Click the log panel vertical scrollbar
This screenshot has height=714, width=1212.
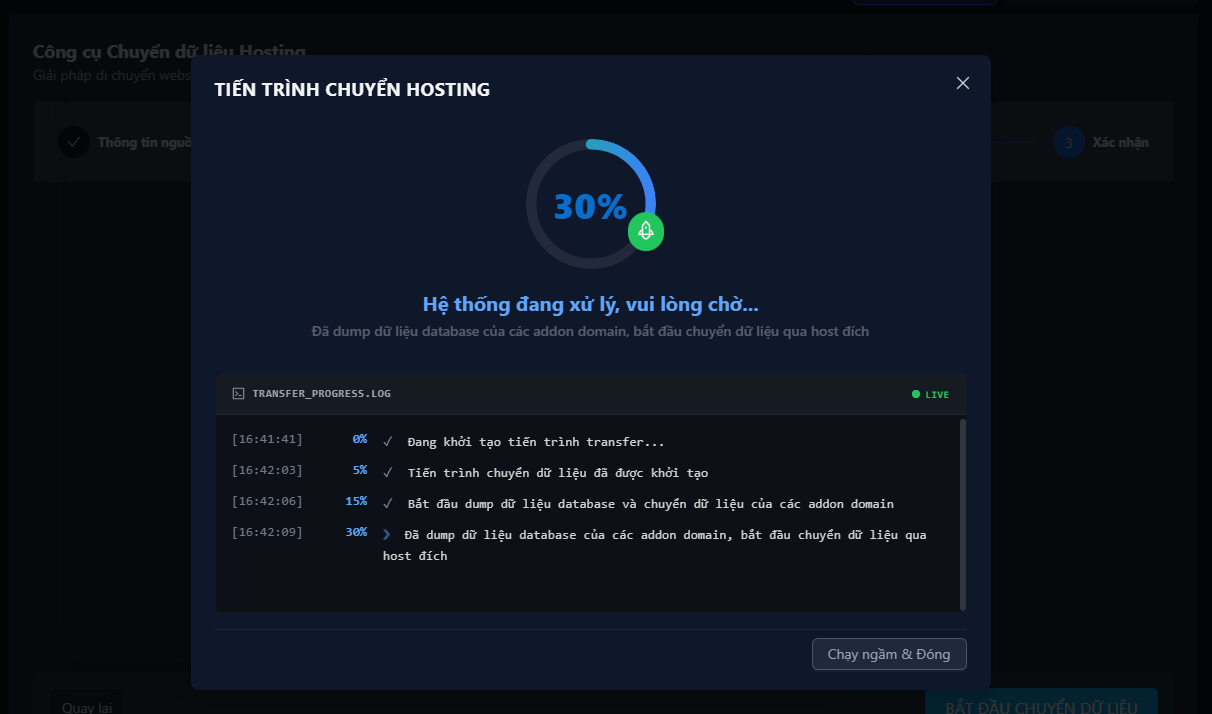pos(963,514)
